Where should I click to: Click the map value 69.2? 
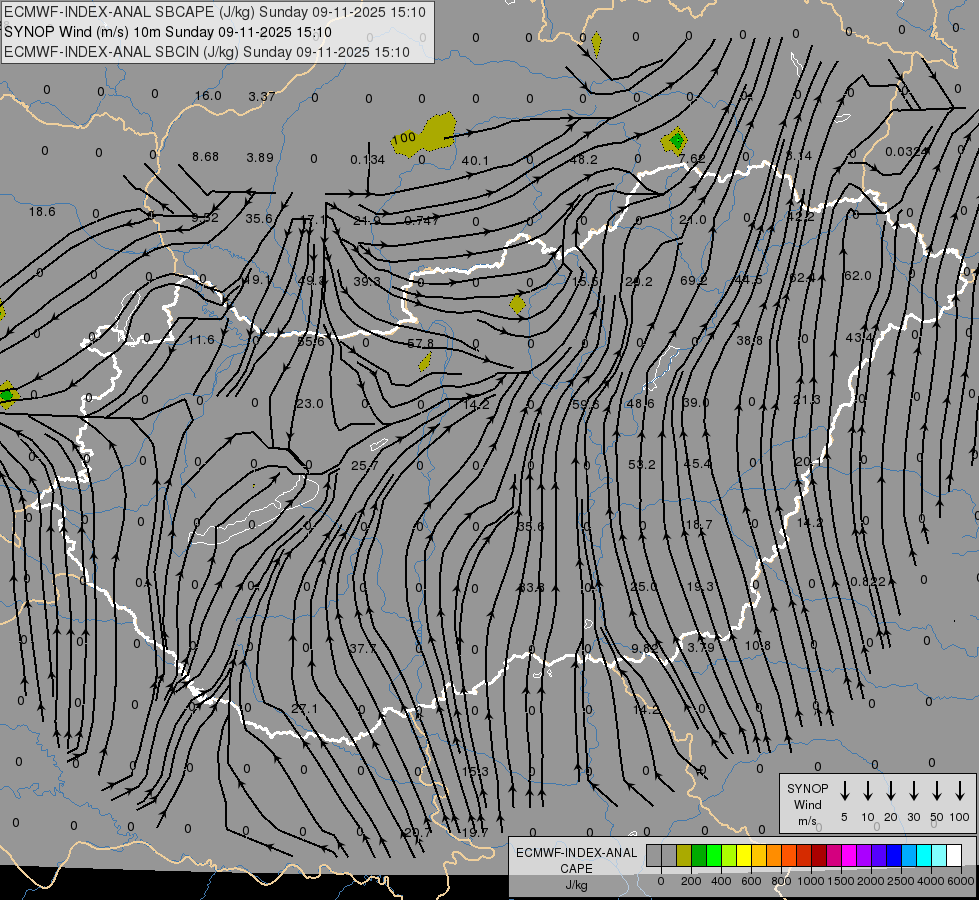pyautogui.click(x=693, y=280)
